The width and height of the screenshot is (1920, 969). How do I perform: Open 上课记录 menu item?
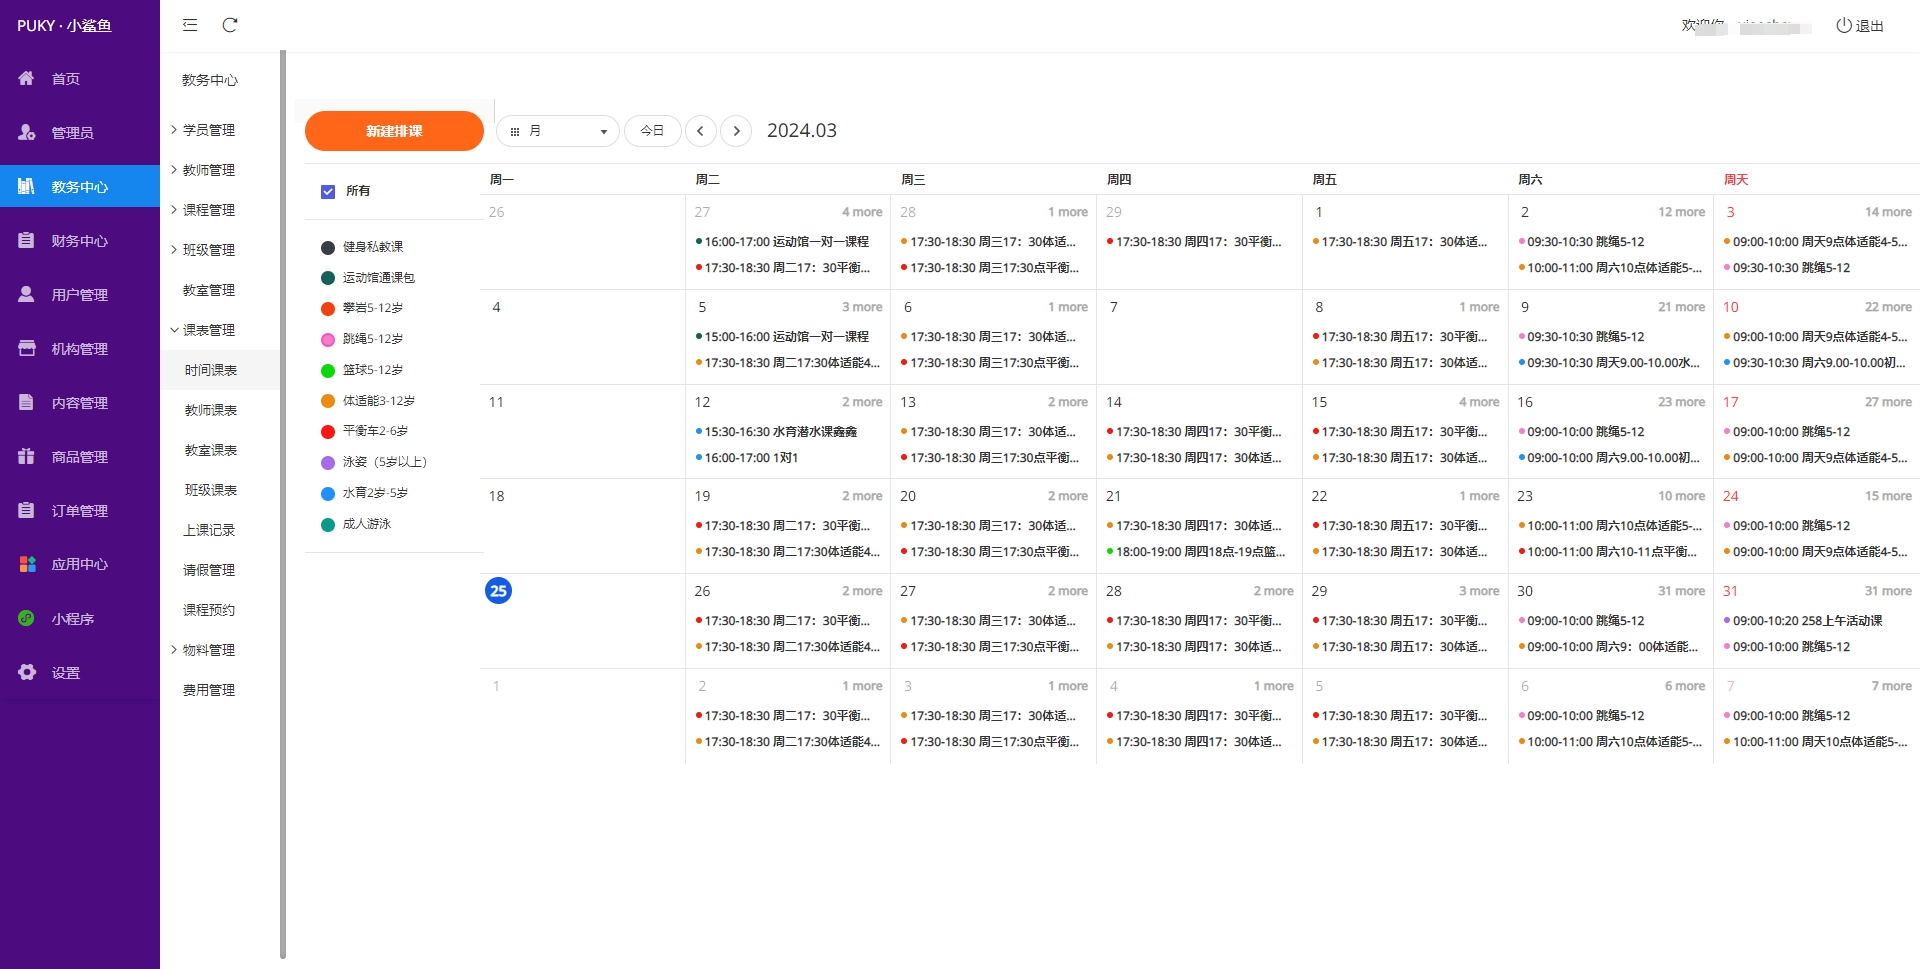coord(209,530)
